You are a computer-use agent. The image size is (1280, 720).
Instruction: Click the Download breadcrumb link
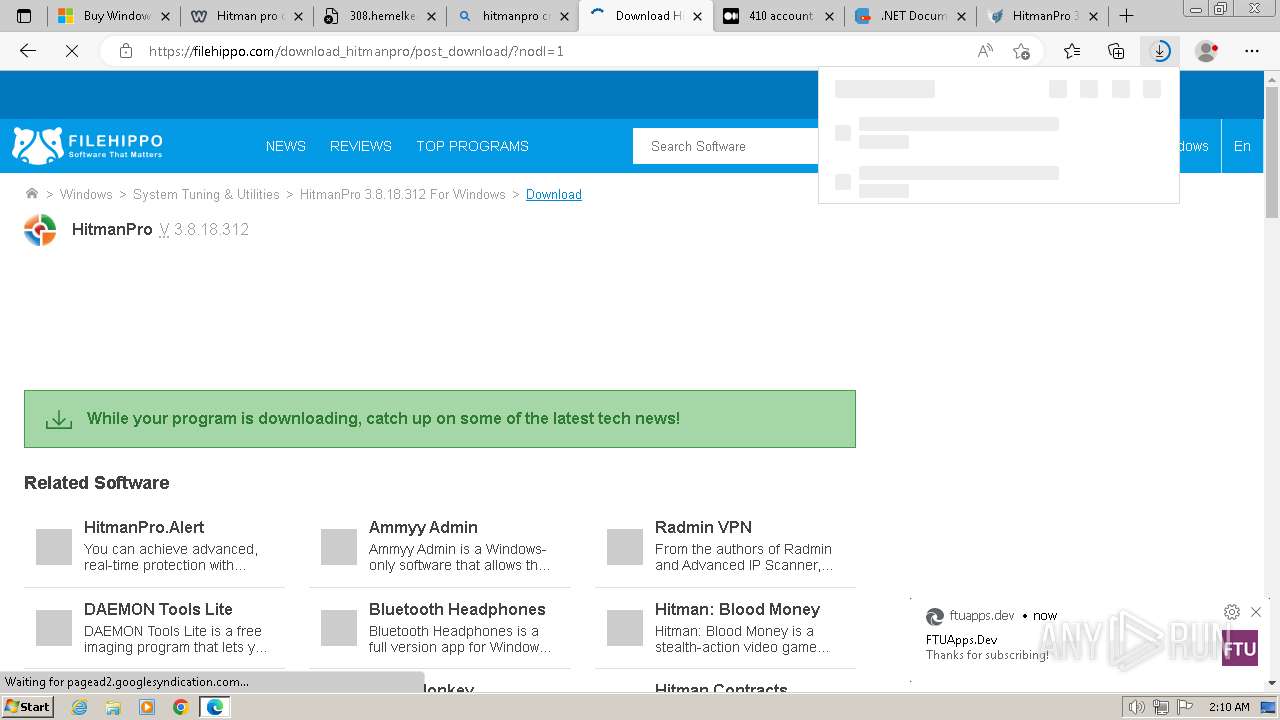554,194
